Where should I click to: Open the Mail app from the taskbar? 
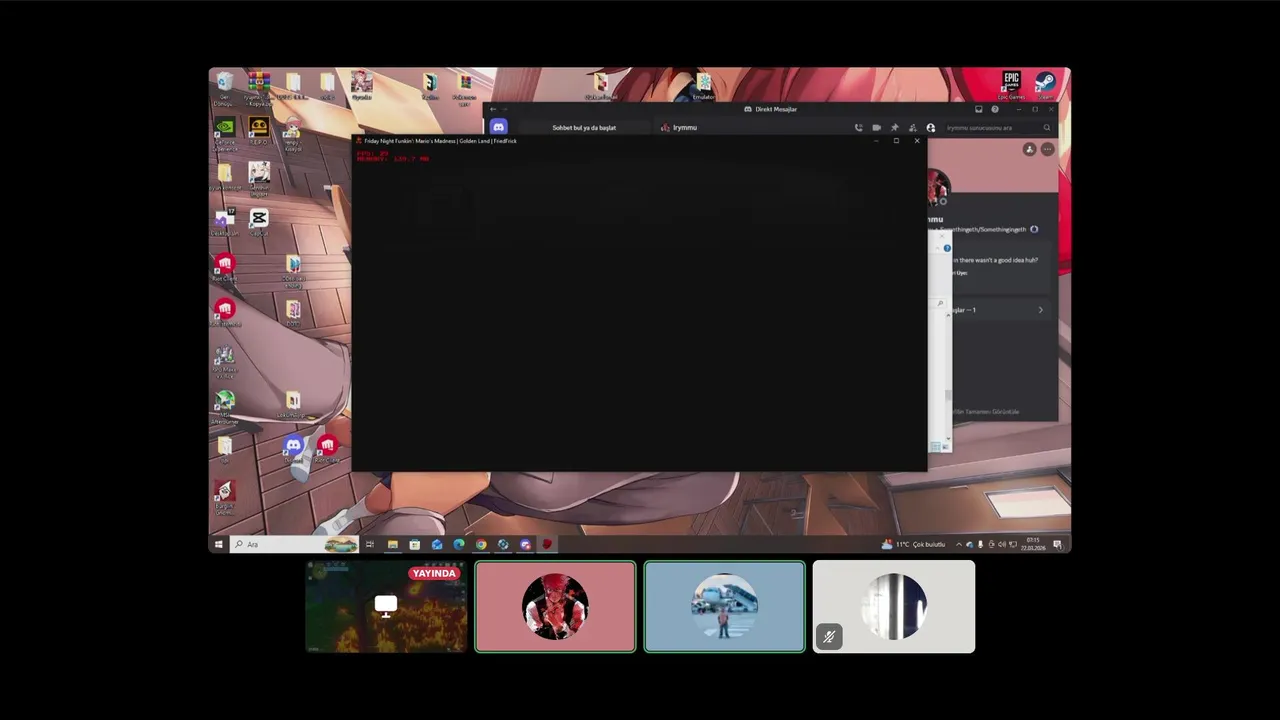(x=437, y=544)
